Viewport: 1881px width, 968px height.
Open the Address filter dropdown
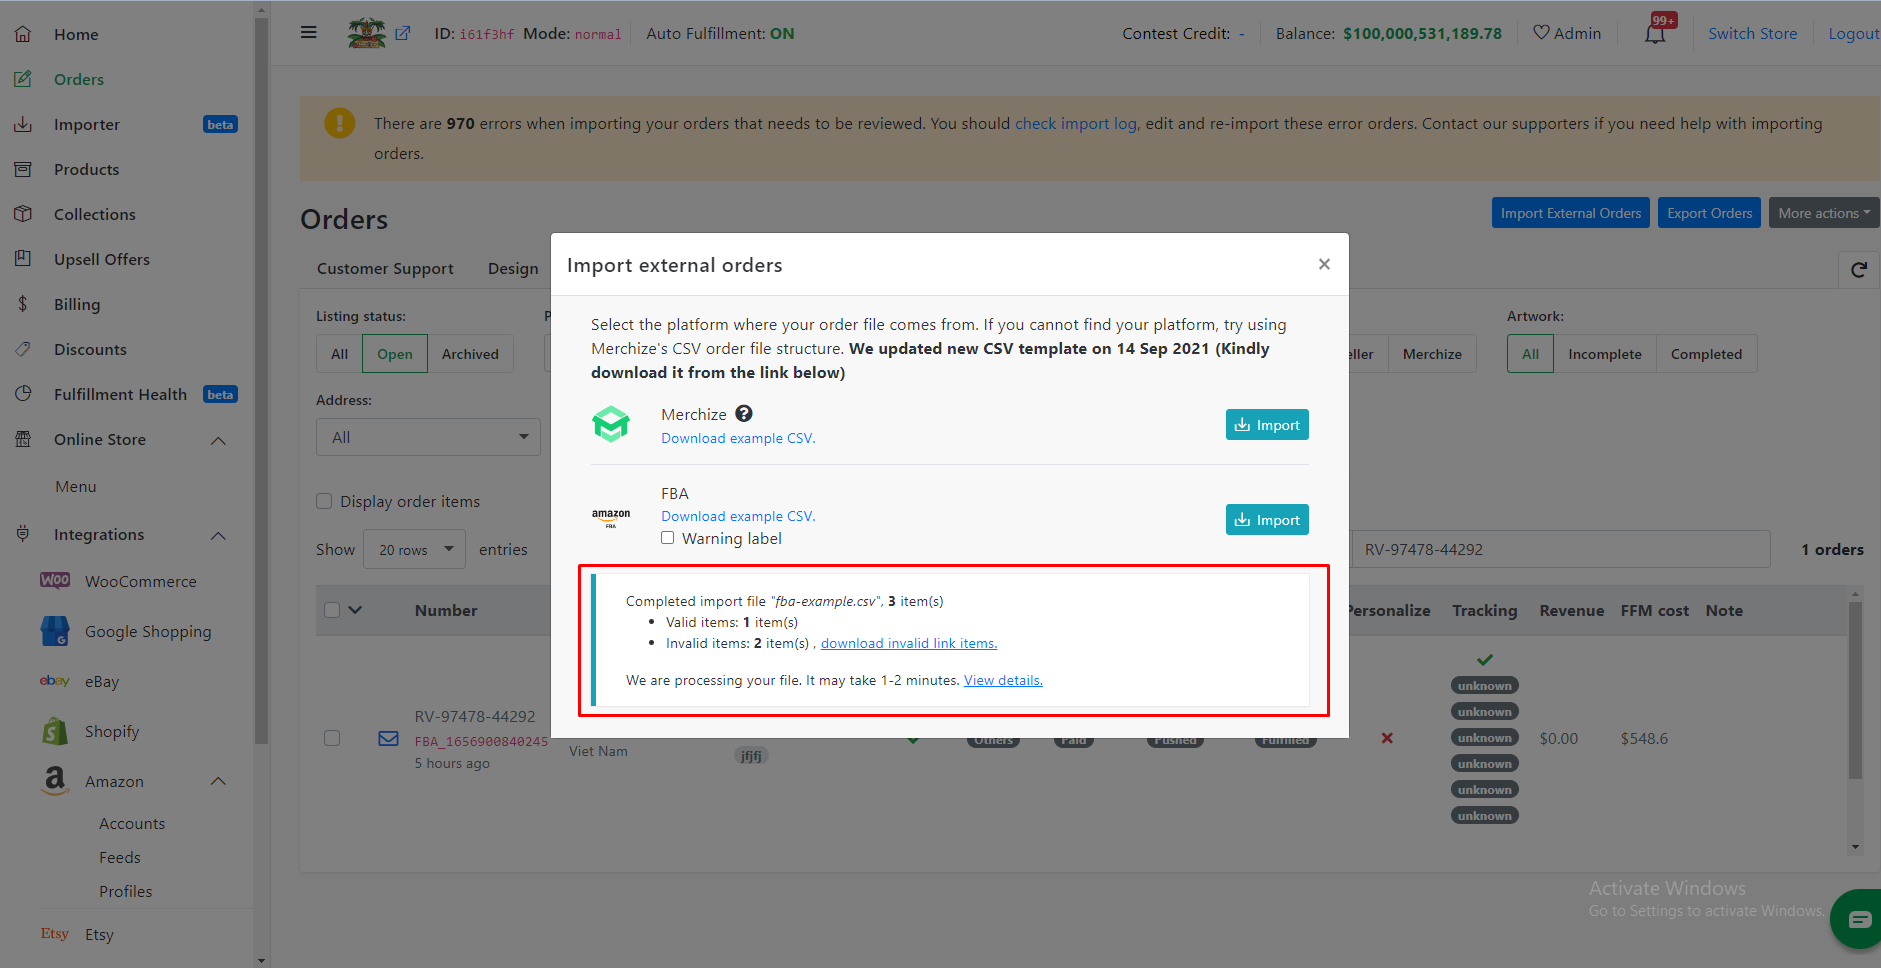[x=428, y=437]
